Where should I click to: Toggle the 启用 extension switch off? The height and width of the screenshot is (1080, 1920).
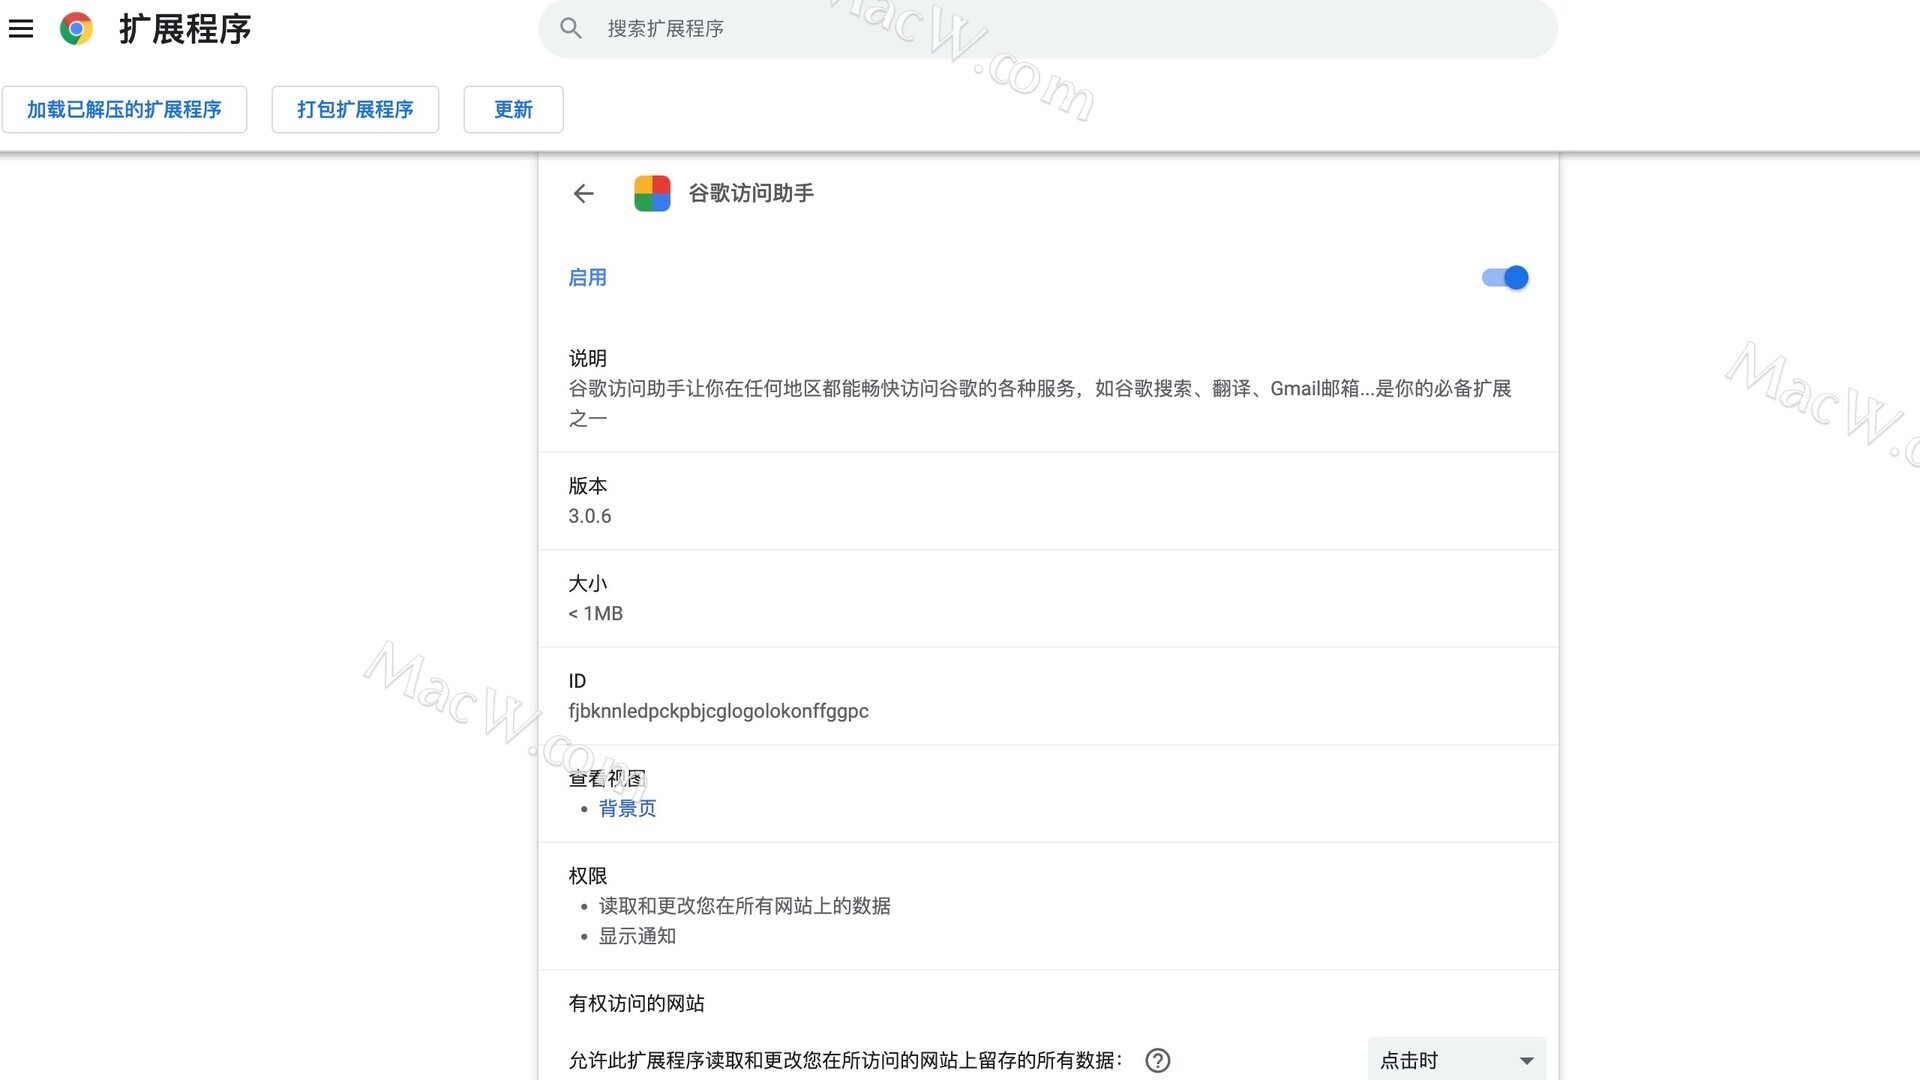[x=1505, y=278]
